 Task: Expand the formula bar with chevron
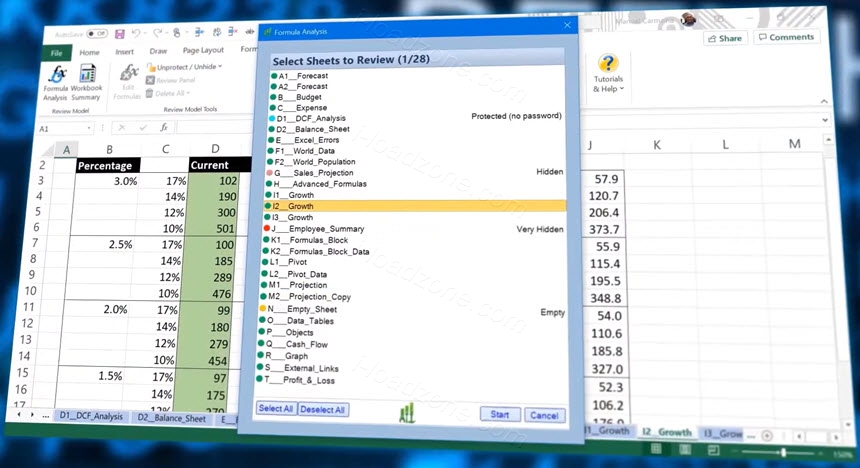pyautogui.click(x=825, y=120)
